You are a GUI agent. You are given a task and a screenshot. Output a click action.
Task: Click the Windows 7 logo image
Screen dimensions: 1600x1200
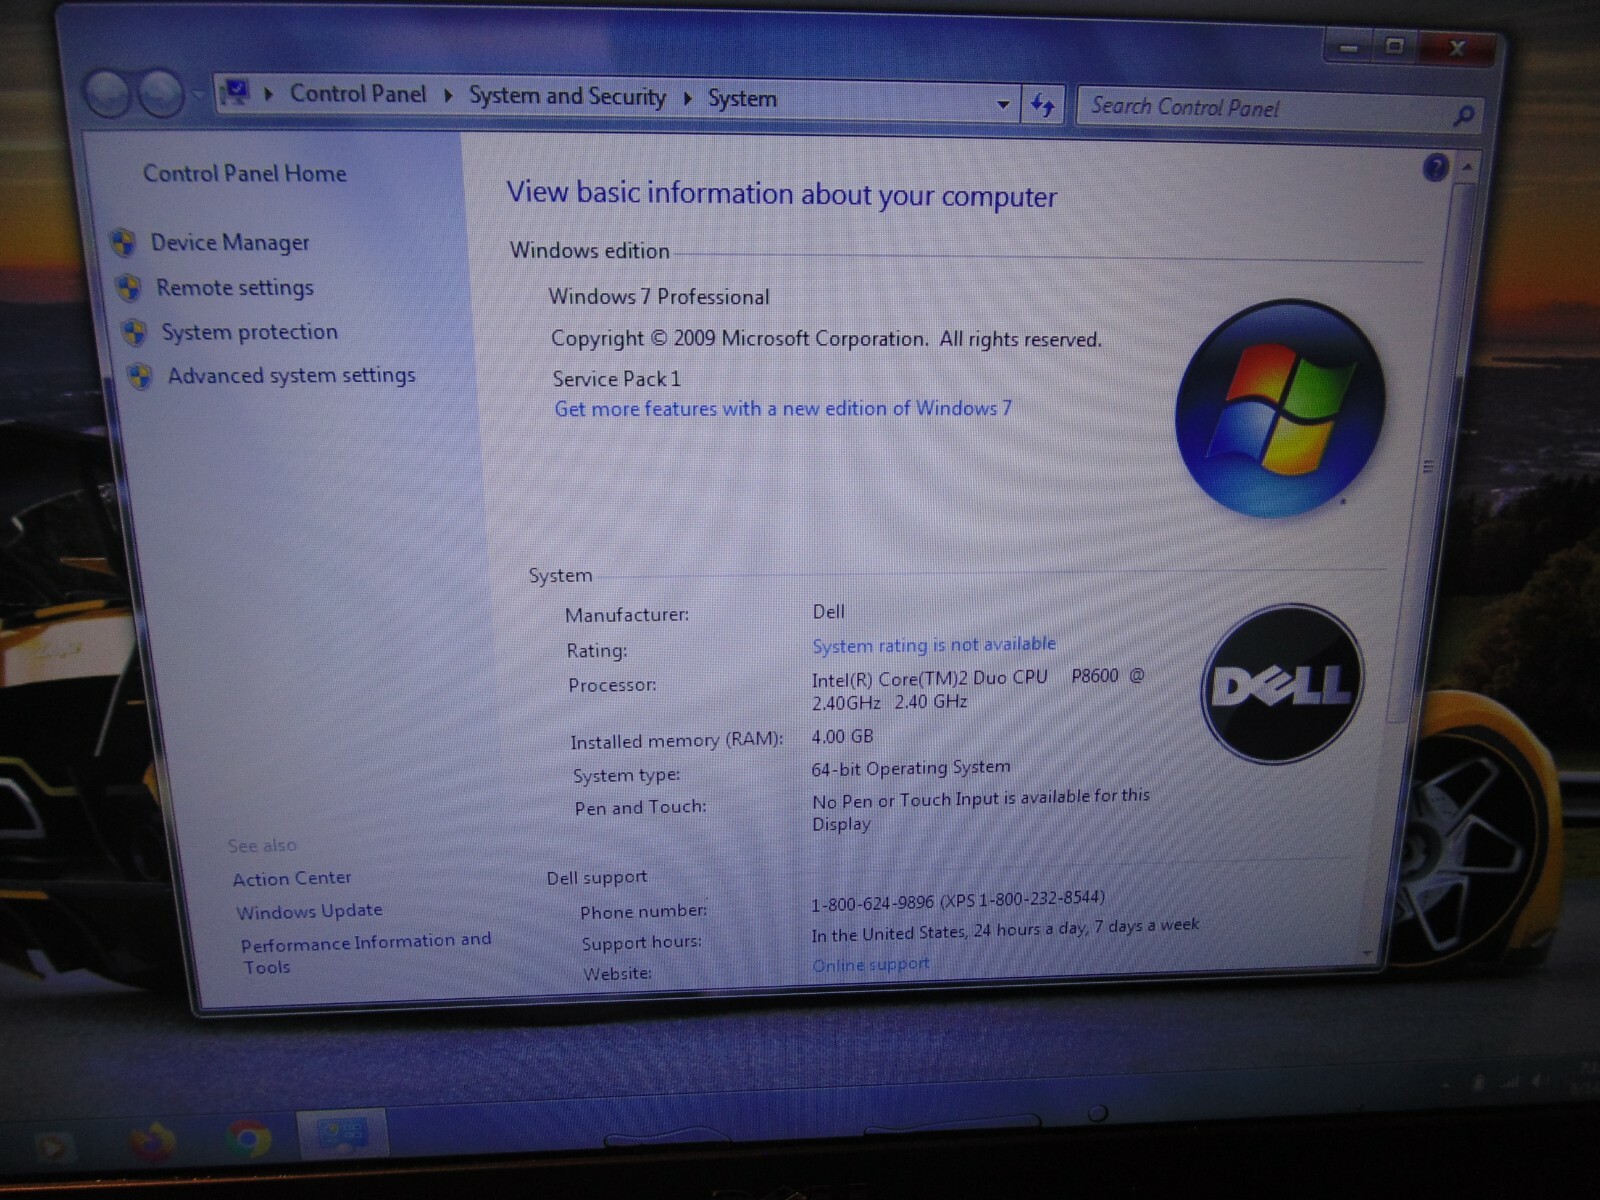[x=1279, y=408]
